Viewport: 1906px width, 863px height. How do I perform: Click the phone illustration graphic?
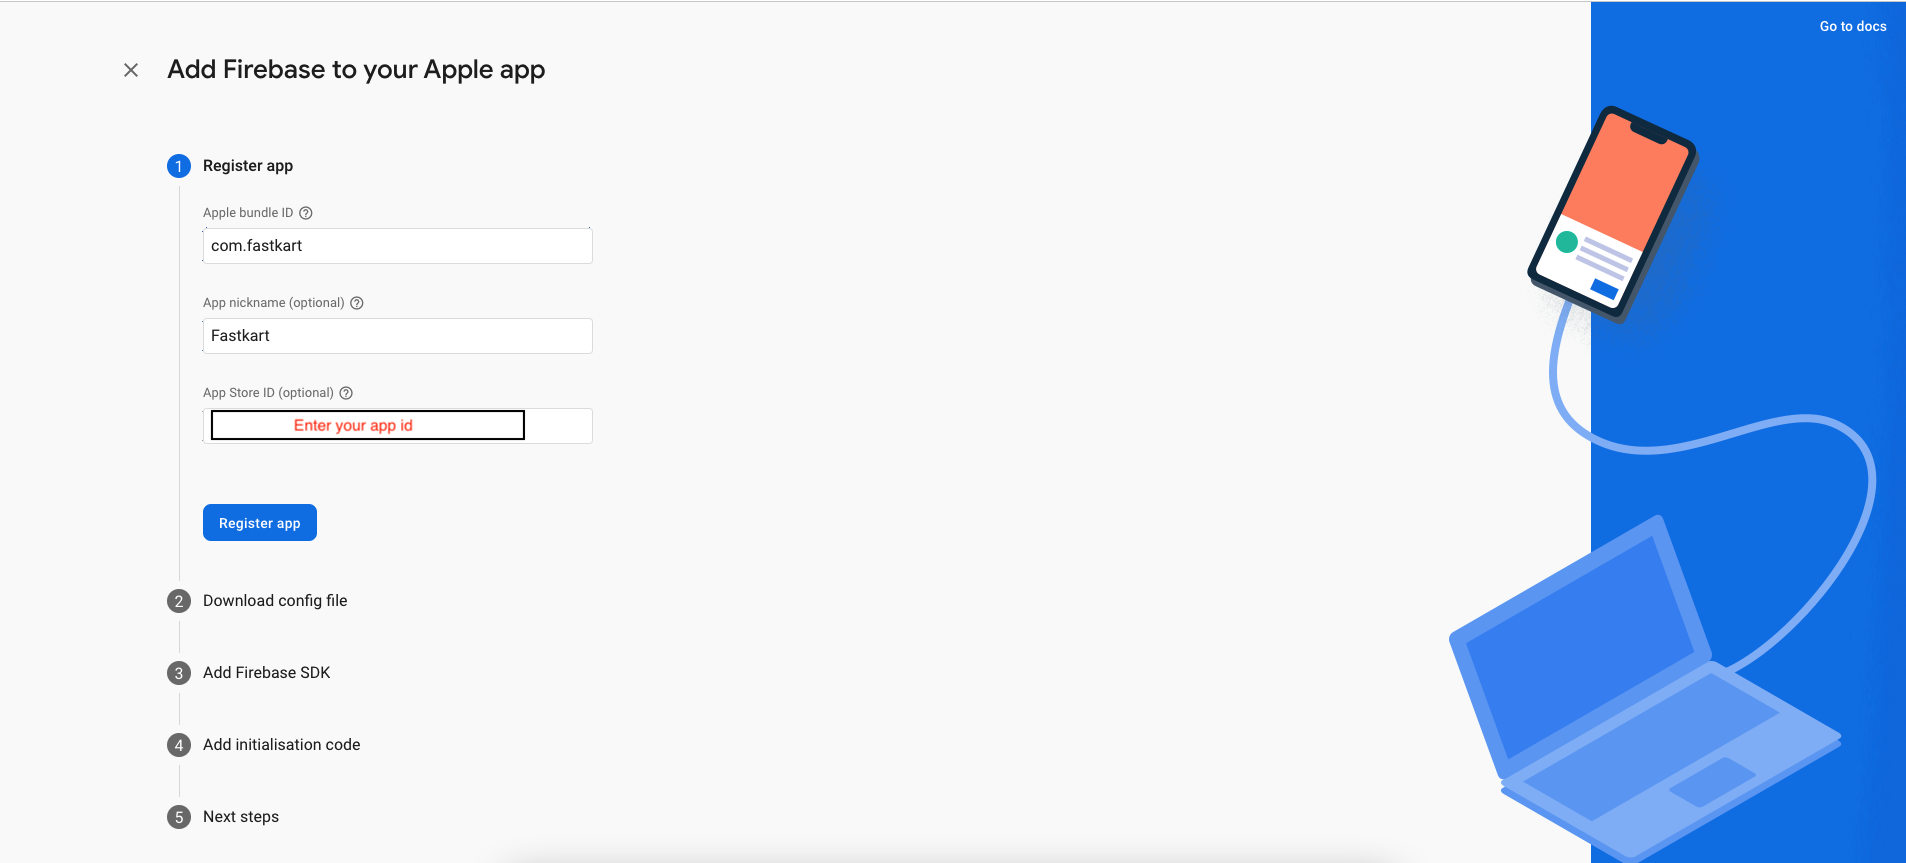point(1612,212)
